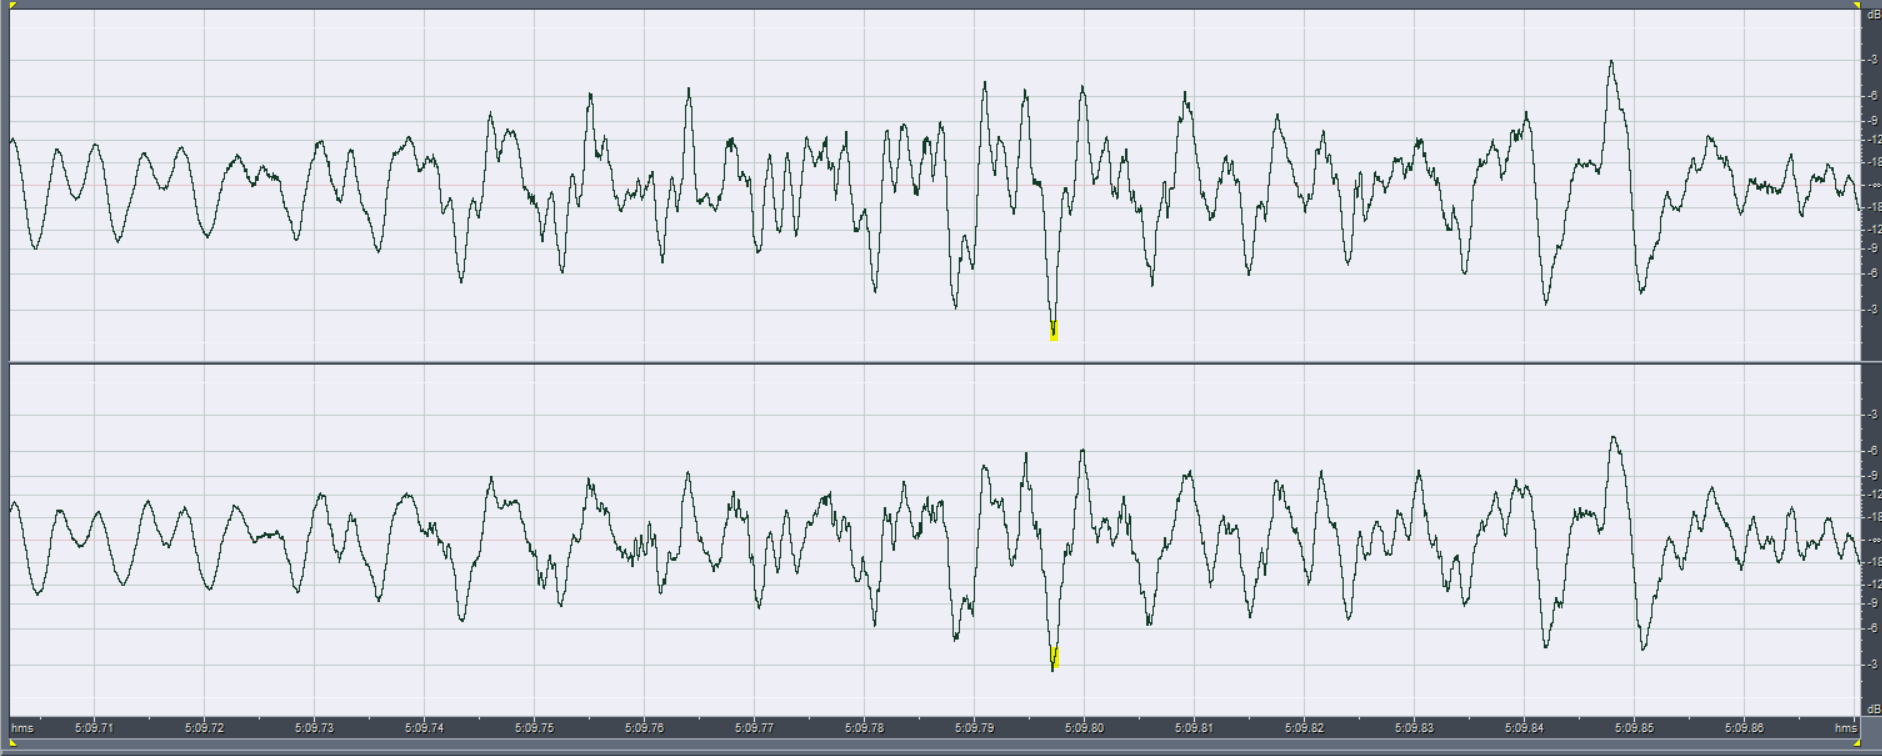Click the 5:09.80 time ruler label

point(1084,728)
